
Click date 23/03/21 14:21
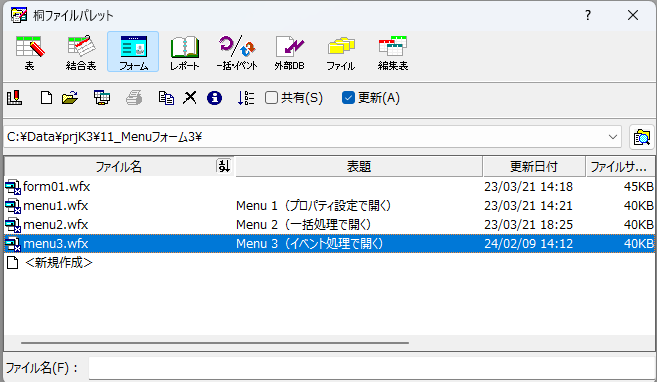coord(528,206)
